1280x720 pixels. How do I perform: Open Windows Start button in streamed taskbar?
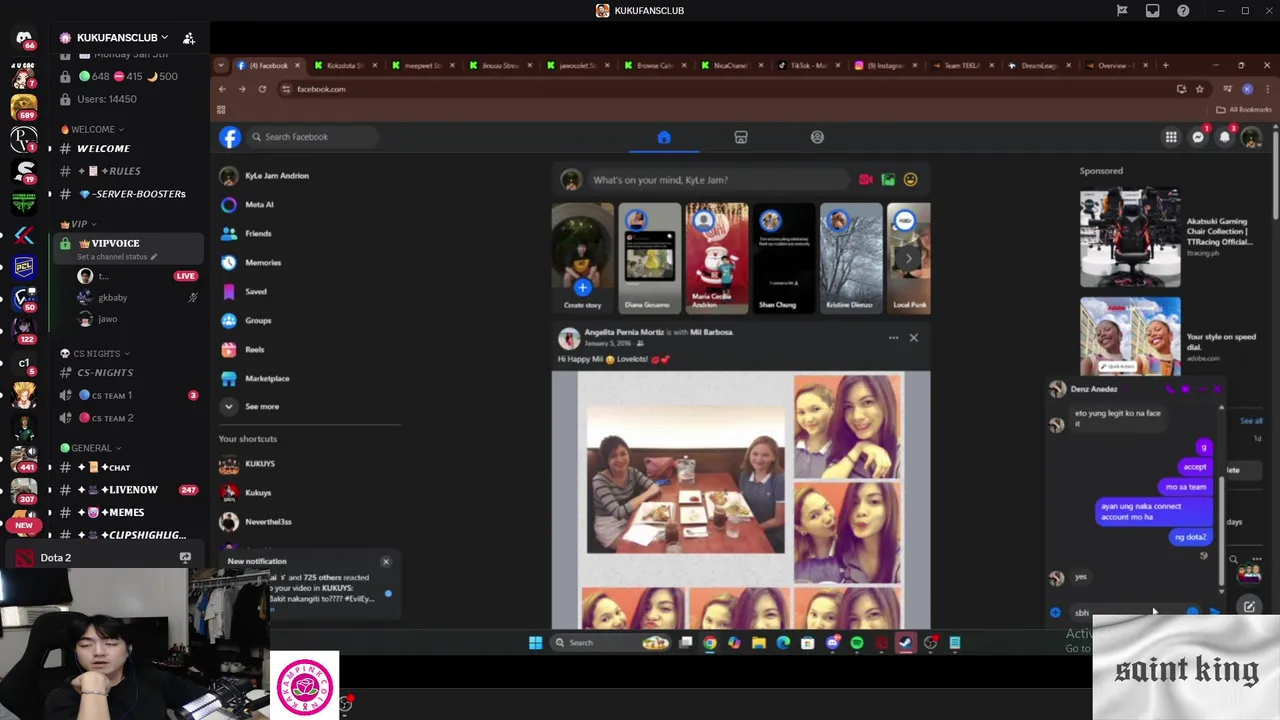coord(535,643)
